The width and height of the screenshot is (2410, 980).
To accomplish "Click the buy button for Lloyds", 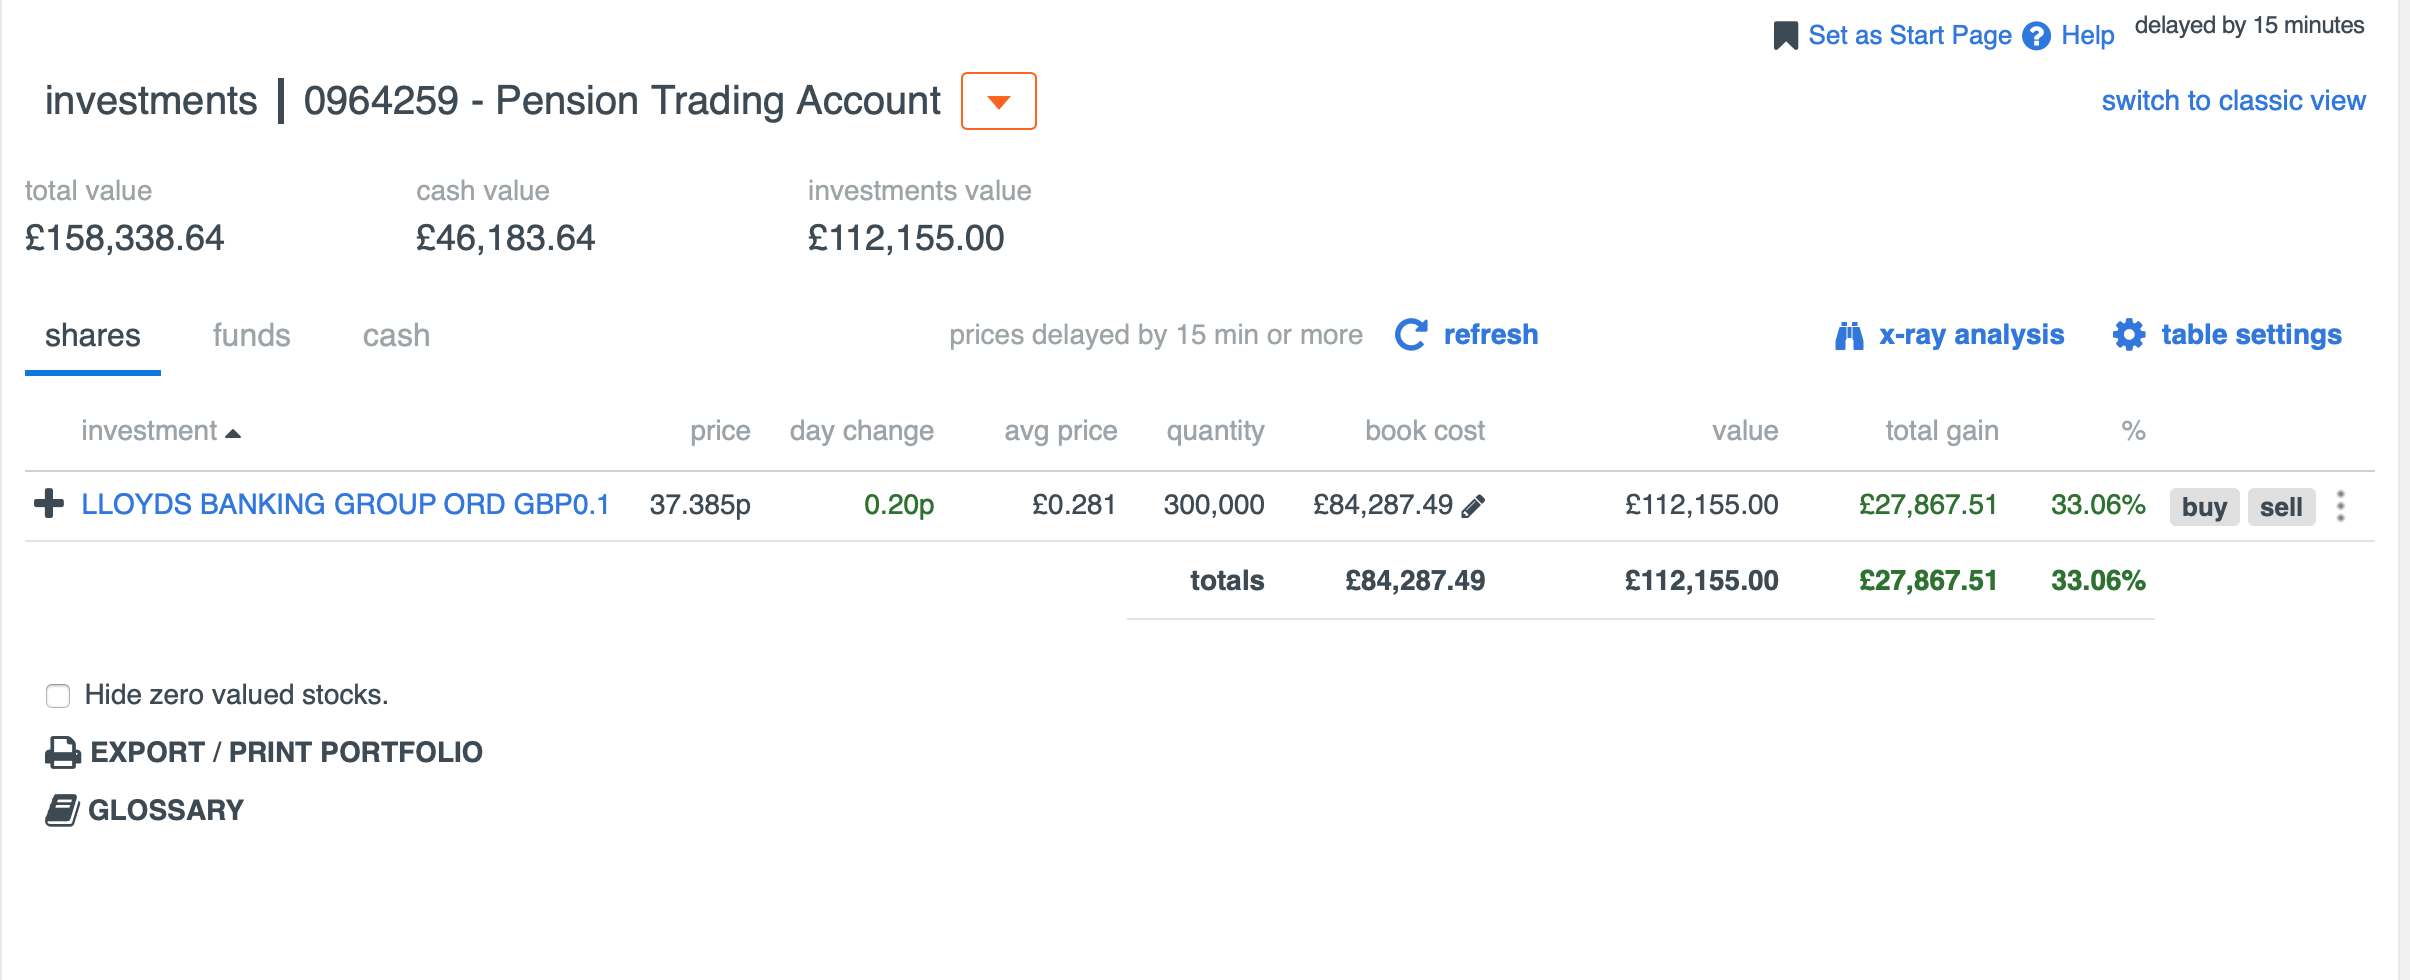I will tap(2204, 507).
